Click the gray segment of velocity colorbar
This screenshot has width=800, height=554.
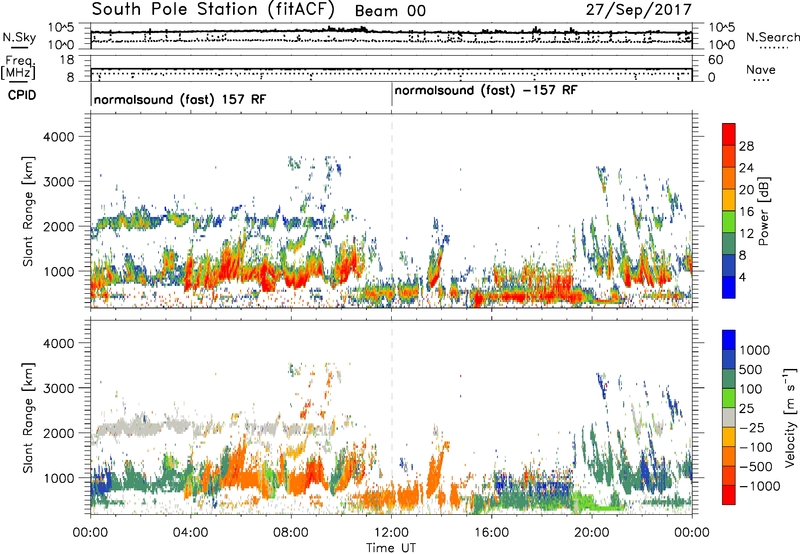coord(729,418)
